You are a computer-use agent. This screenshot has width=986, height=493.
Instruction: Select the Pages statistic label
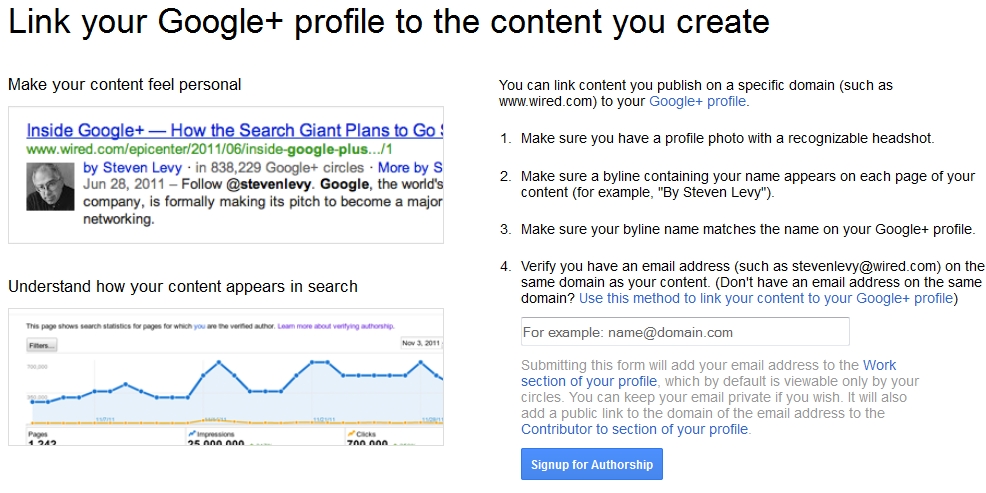point(38,433)
